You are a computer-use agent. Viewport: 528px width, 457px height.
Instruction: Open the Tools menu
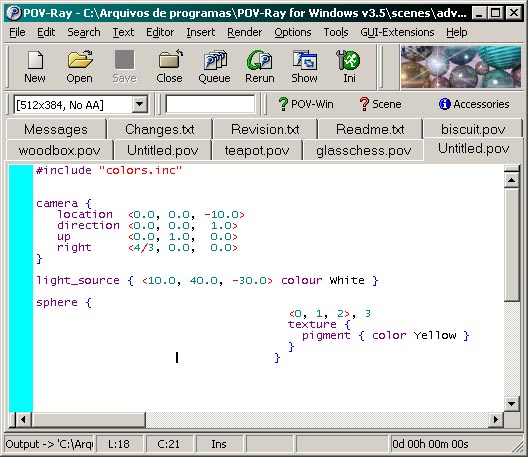click(336, 32)
